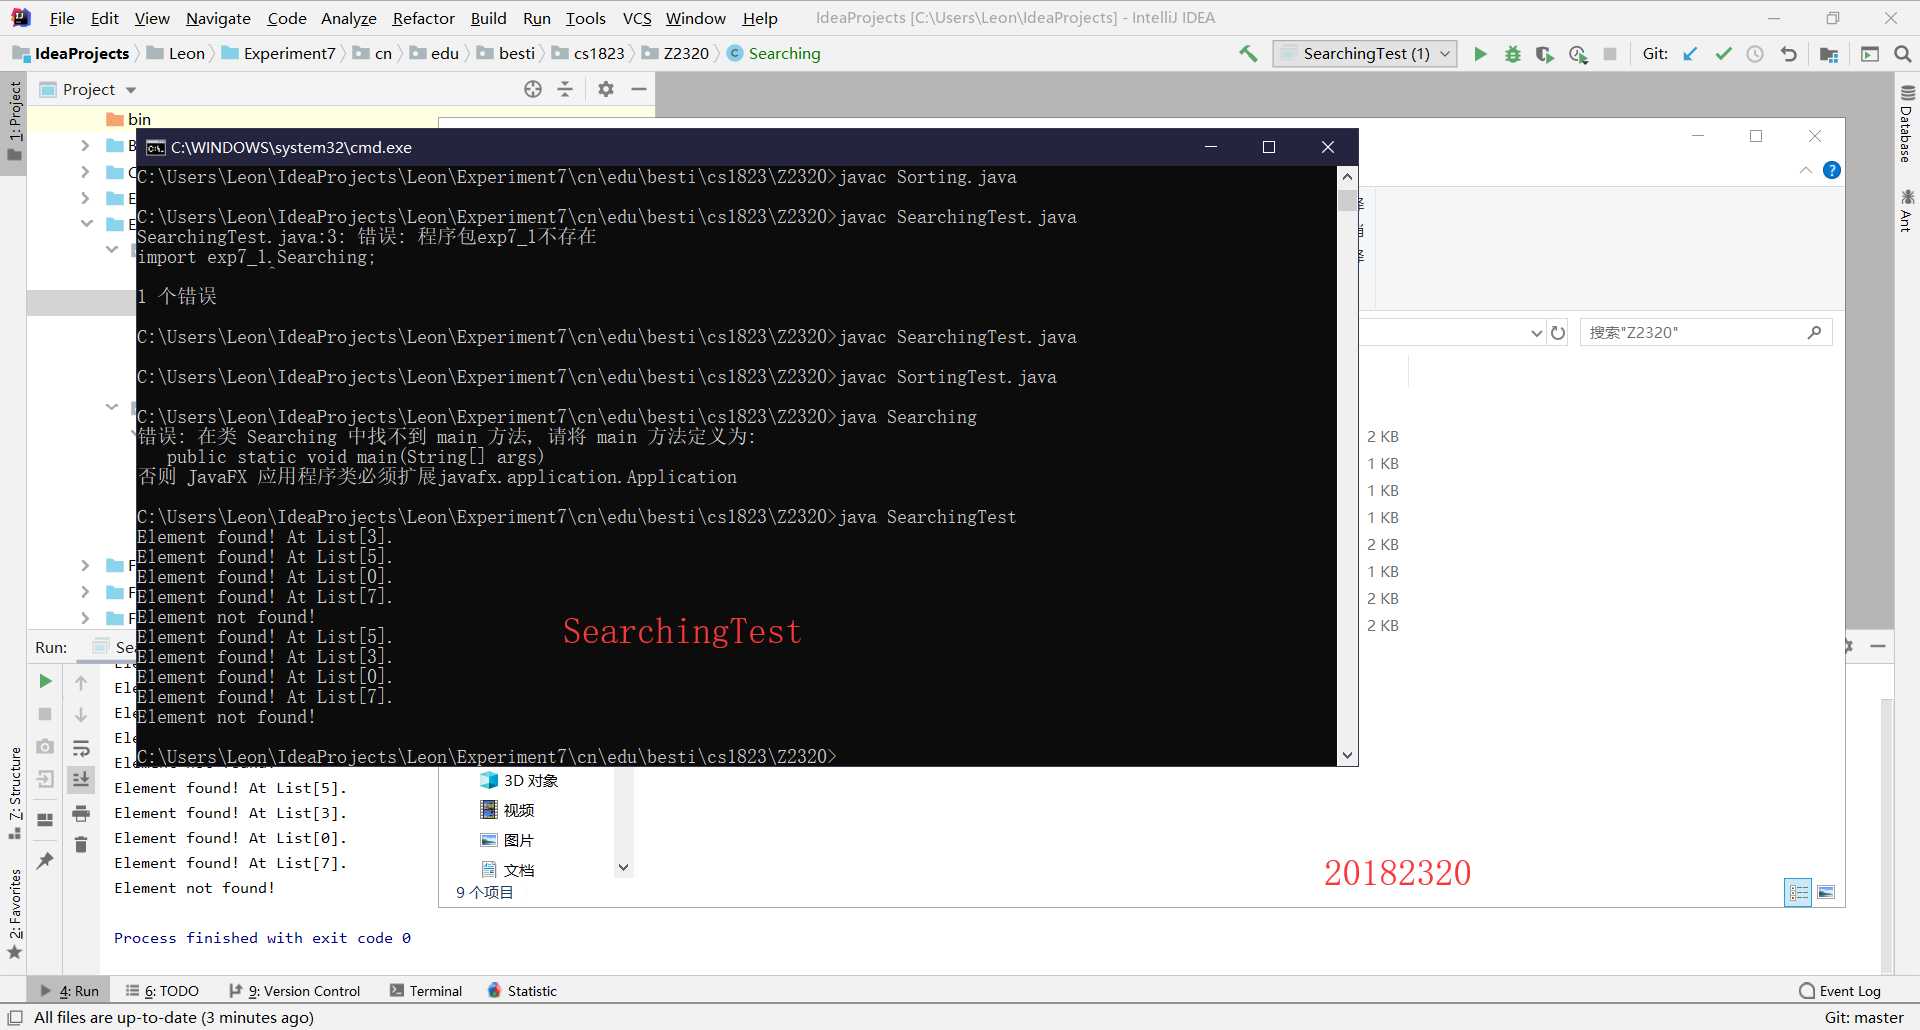Screen dimensions: 1920x1030
Task: Open the Ant side panel
Action: point(1907,211)
